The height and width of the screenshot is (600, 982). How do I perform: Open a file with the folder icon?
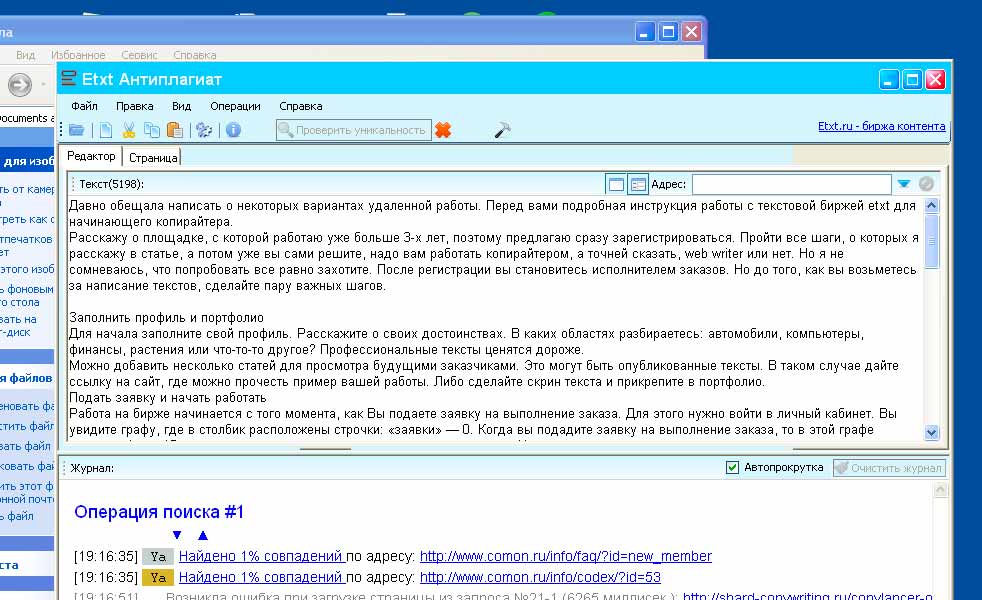tap(77, 130)
